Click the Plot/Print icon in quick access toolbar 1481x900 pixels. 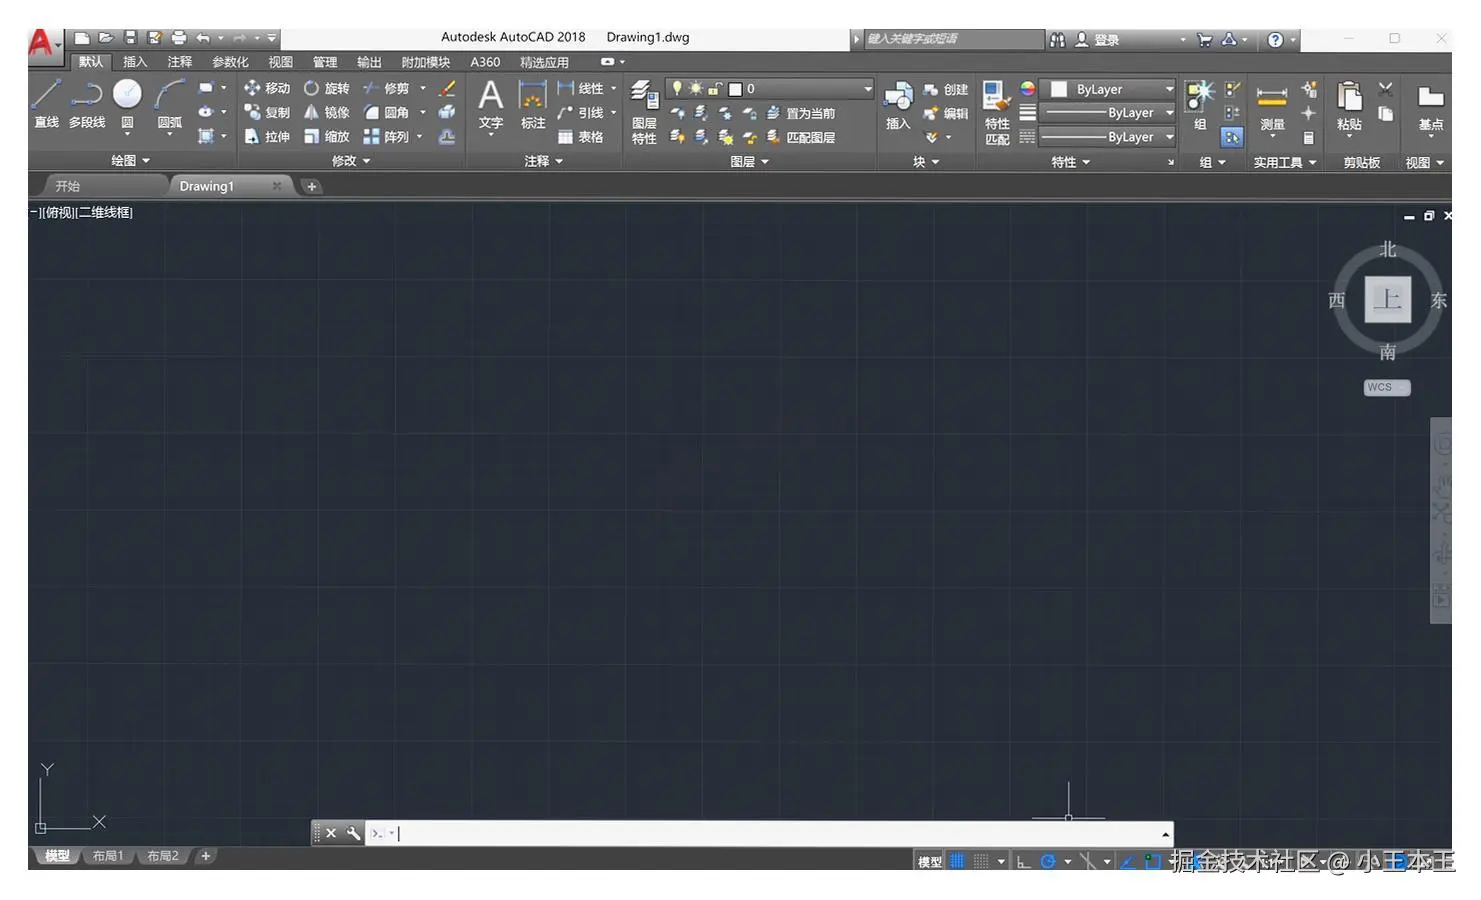click(178, 38)
